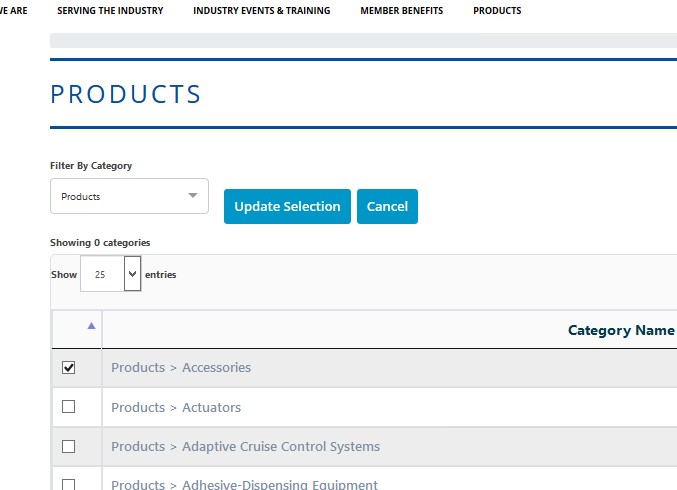This screenshot has height=490, width=677.
Task: Open the Products category filter dropdown
Action: 130,196
